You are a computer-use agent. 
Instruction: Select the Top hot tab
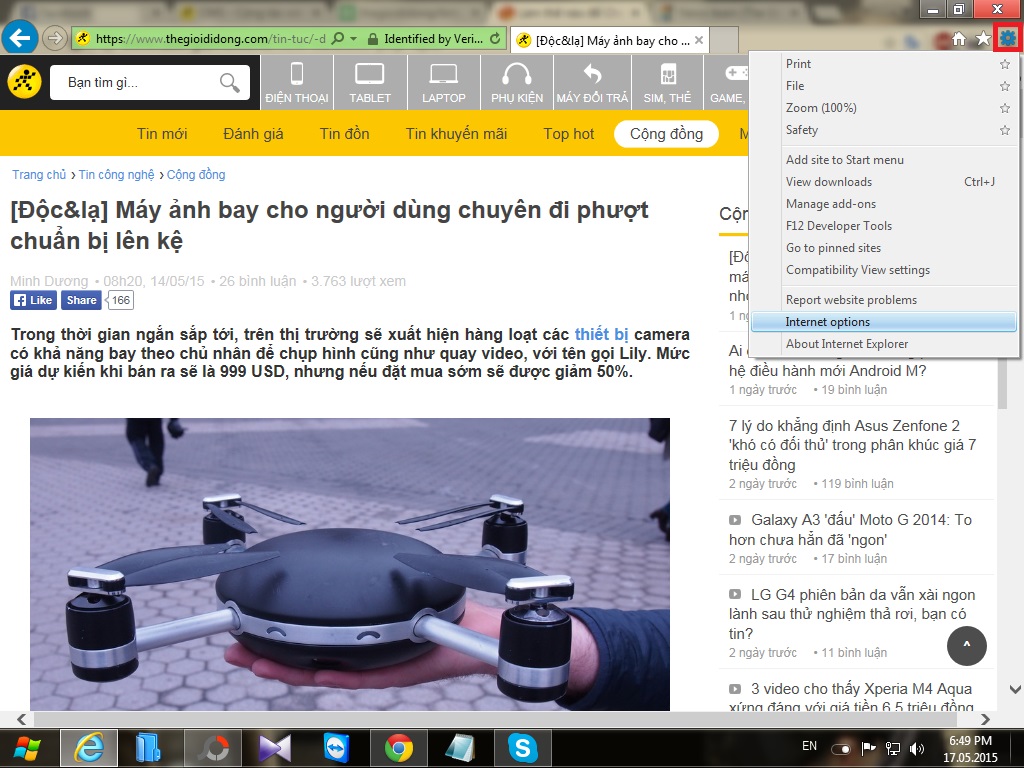click(569, 134)
